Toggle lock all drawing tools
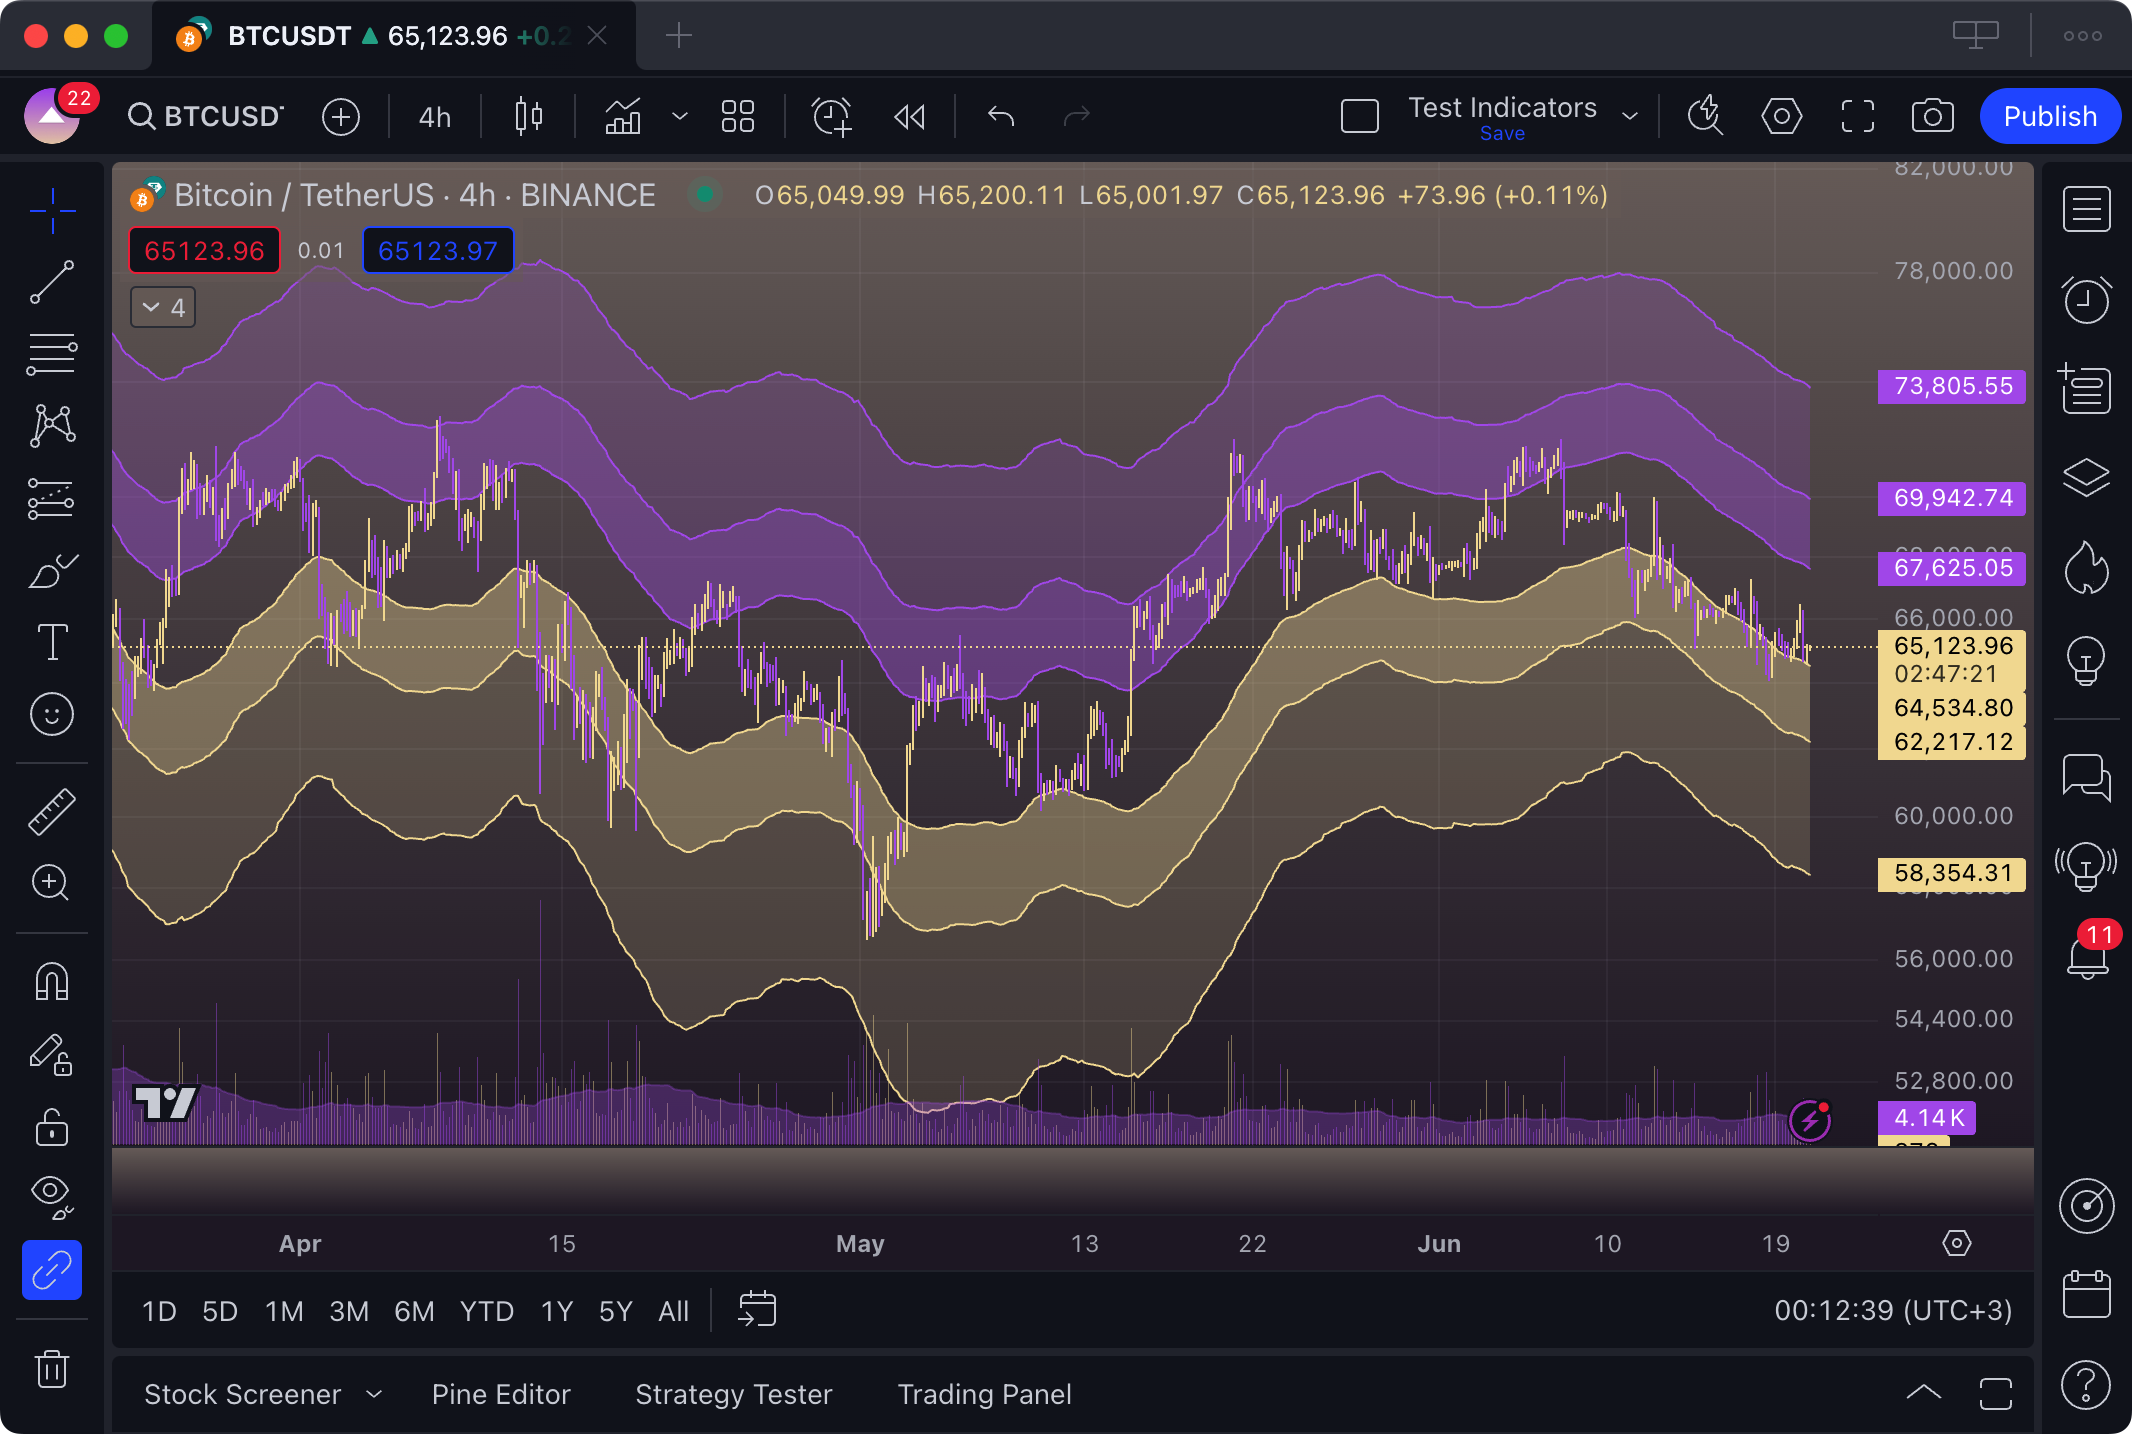Image resolution: width=2132 pixels, height=1434 pixels. [x=52, y=1127]
